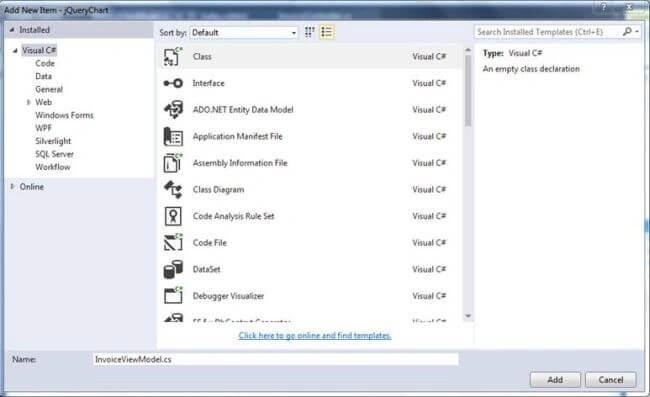Viewport: 650px width, 397px height.
Task: Pick the Application Manifest File icon
Action: pyautogui.click(x=173, y=137)
